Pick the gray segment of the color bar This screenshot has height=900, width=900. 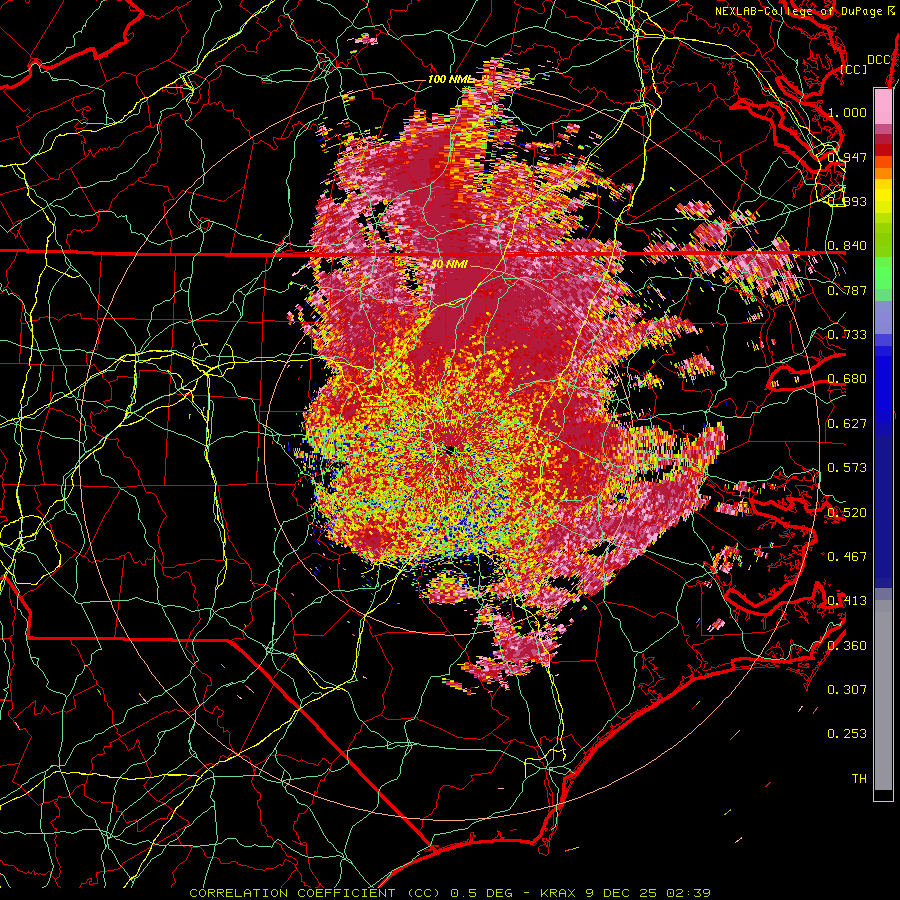[883, 695]
